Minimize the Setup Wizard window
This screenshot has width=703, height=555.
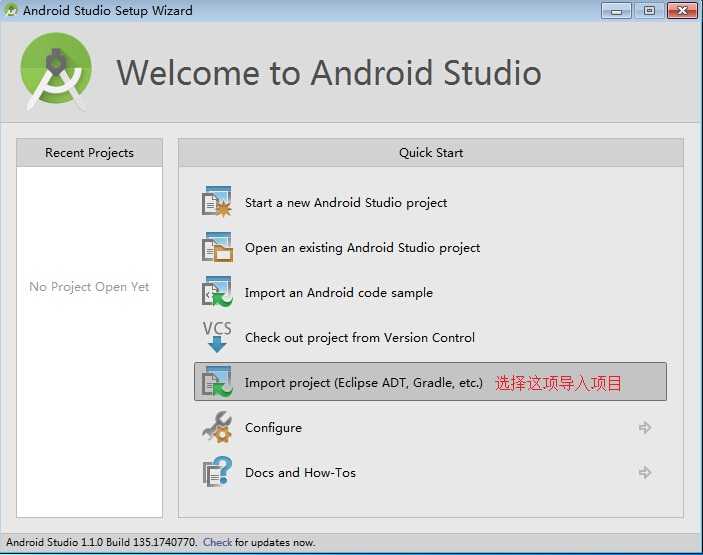tap(616, 11)
